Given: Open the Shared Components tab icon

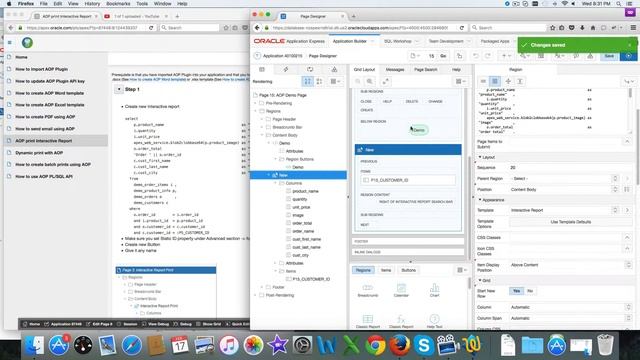Looking at the screenshot, I should click(x=334, y=69).
